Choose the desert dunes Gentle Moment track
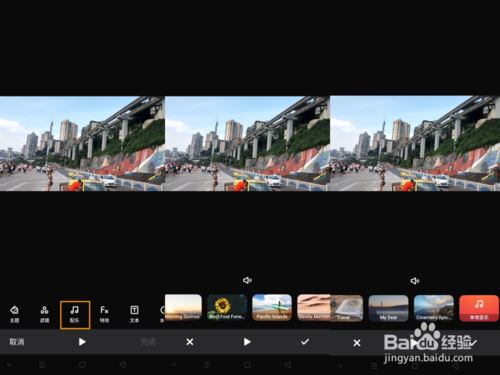This screenshot has height=375, width=500. click(x=313, y=307)
